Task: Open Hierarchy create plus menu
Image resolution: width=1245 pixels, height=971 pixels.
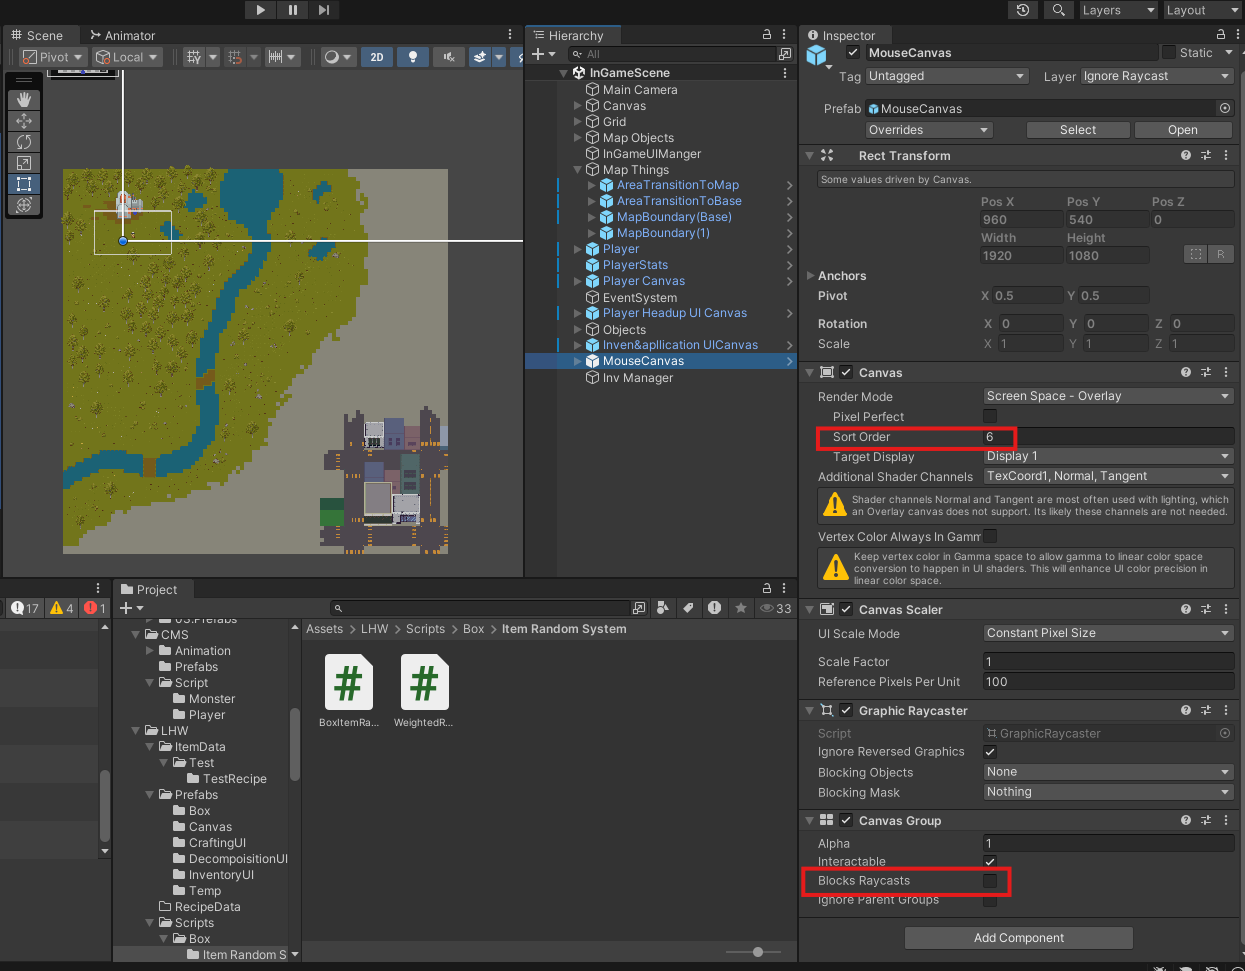Action: coord(543,54)
